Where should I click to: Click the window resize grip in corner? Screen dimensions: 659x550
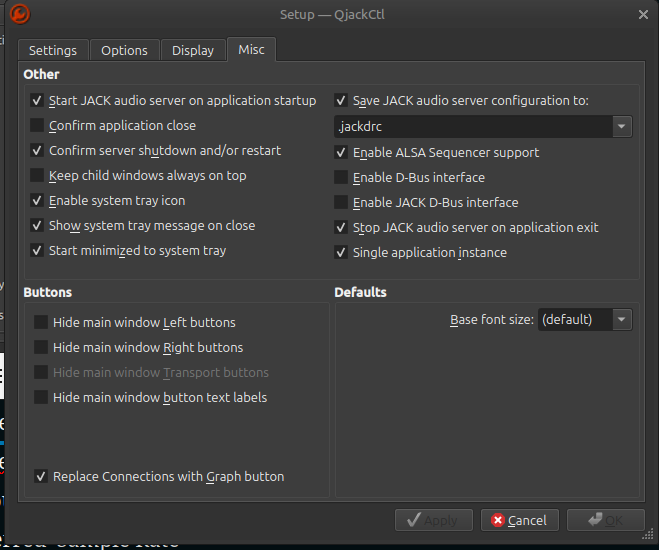coord(648,534)
